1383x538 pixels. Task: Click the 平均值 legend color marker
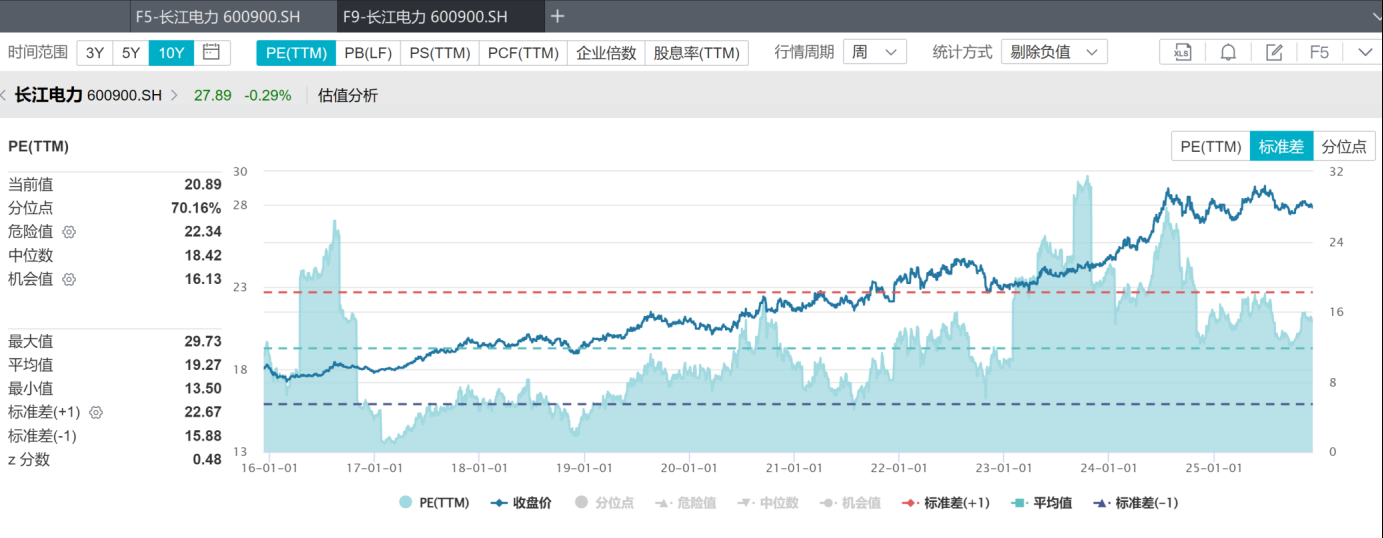pos(1022,503)
